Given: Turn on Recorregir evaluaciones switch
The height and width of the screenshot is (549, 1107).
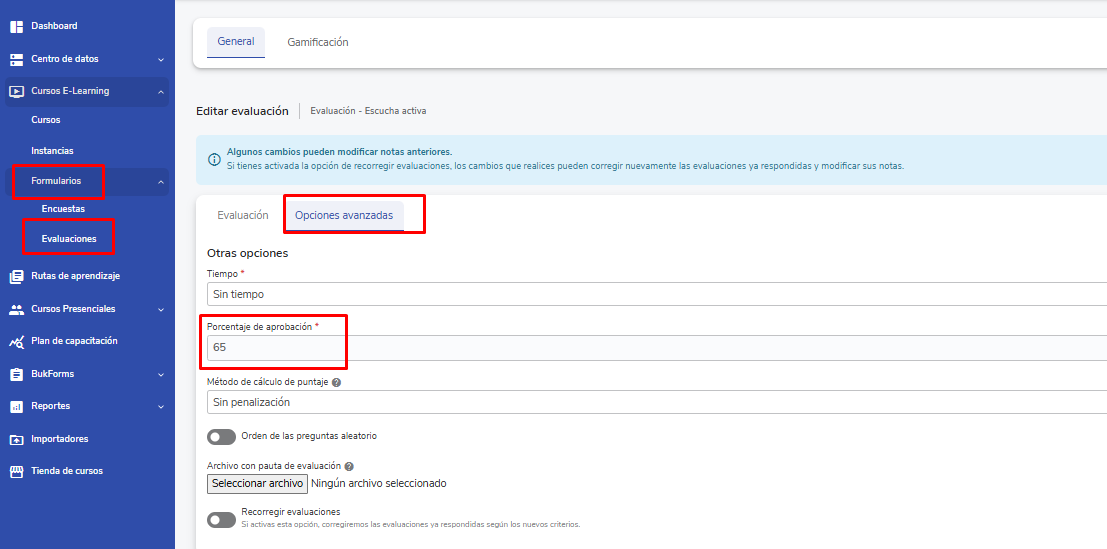Looking at the screenshot, I should pos(221,520).
